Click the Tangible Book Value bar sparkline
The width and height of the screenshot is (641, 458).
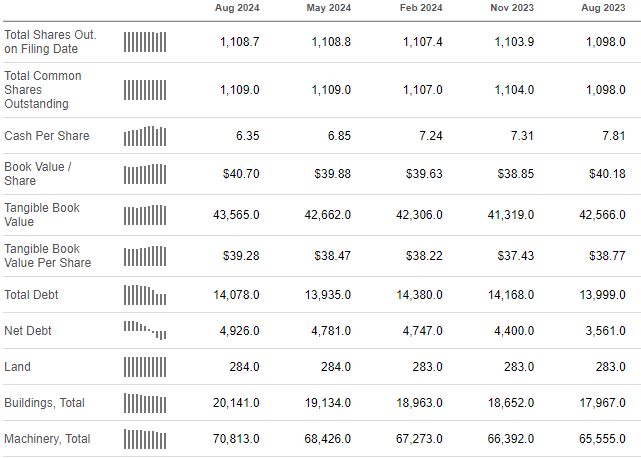(x=145, y=215)
